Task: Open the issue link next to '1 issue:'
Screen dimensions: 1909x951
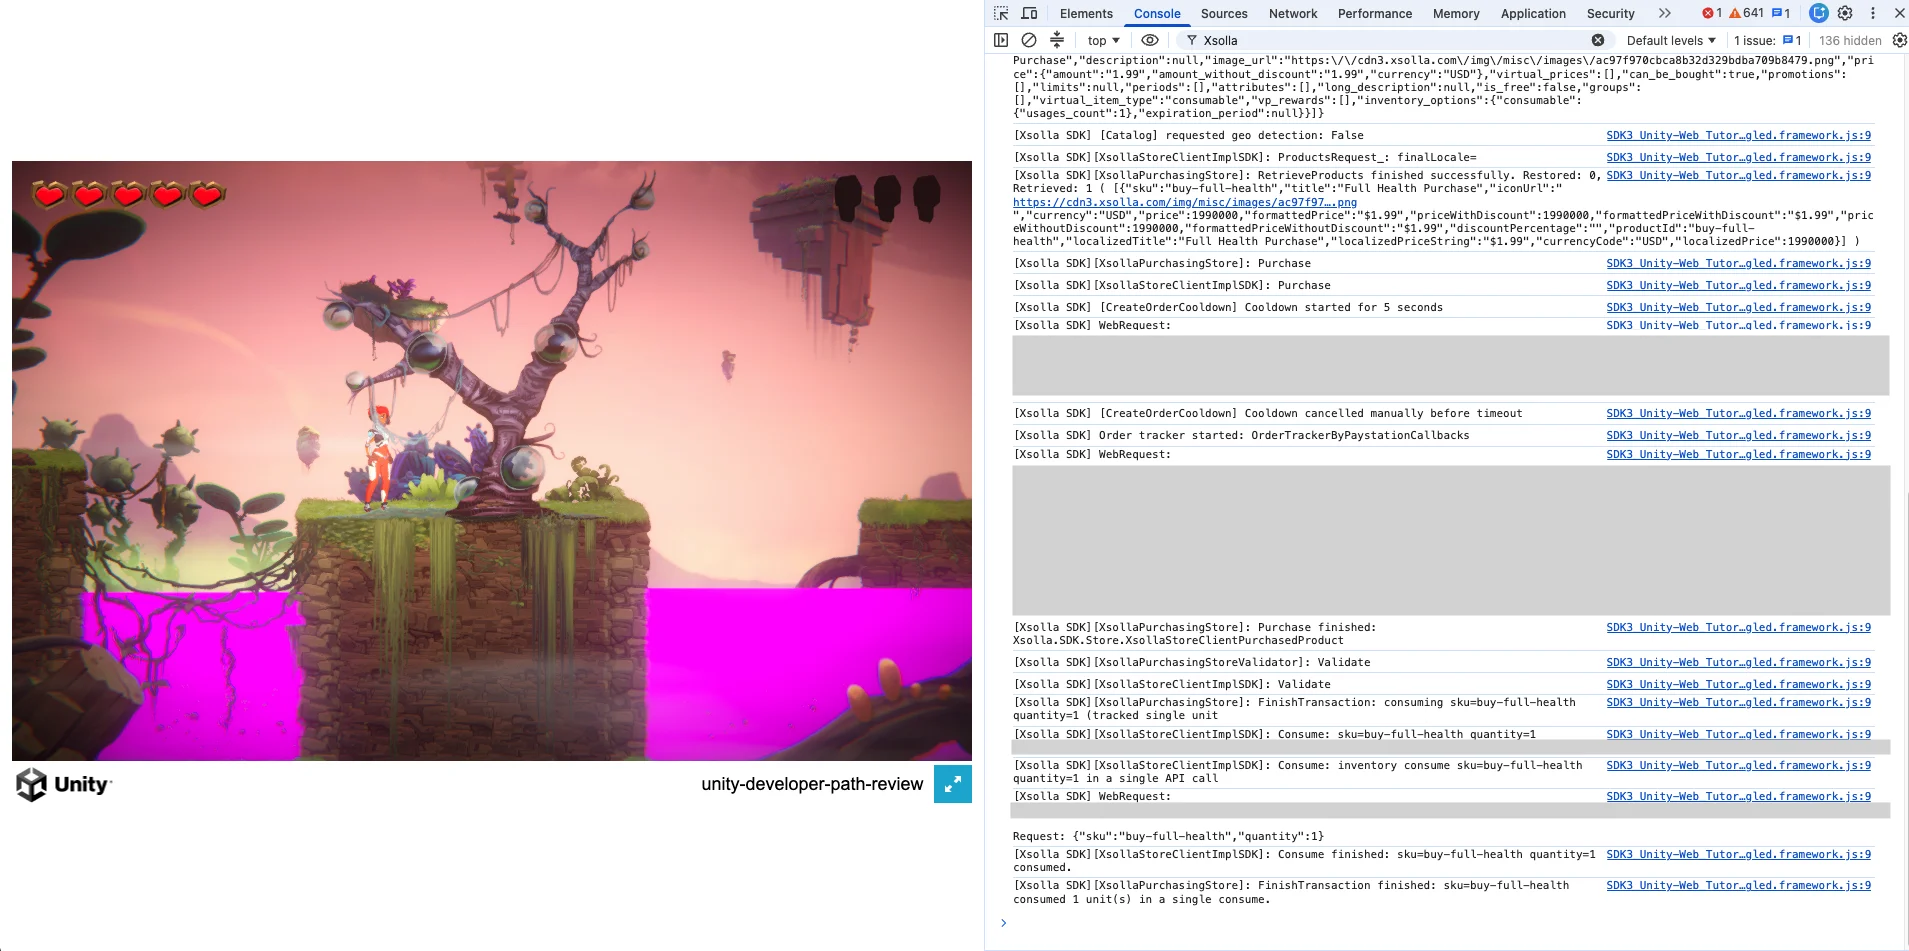Action: point(1792,40)
